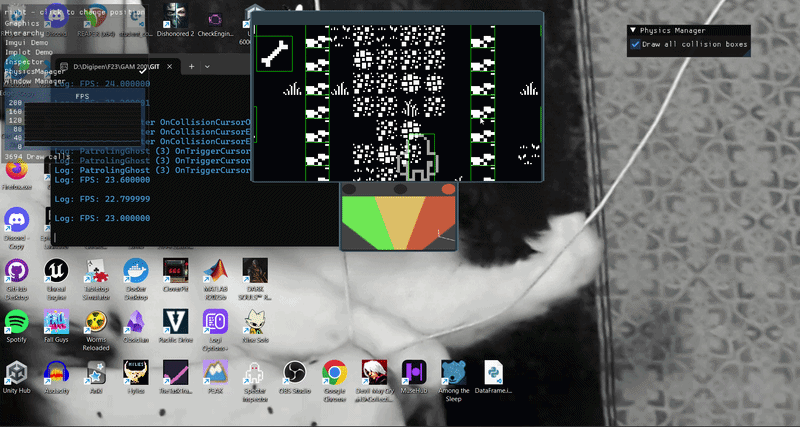Click the Physics Manager title bar
This screenshot has height=427, width=800.
tap(689, 31)
